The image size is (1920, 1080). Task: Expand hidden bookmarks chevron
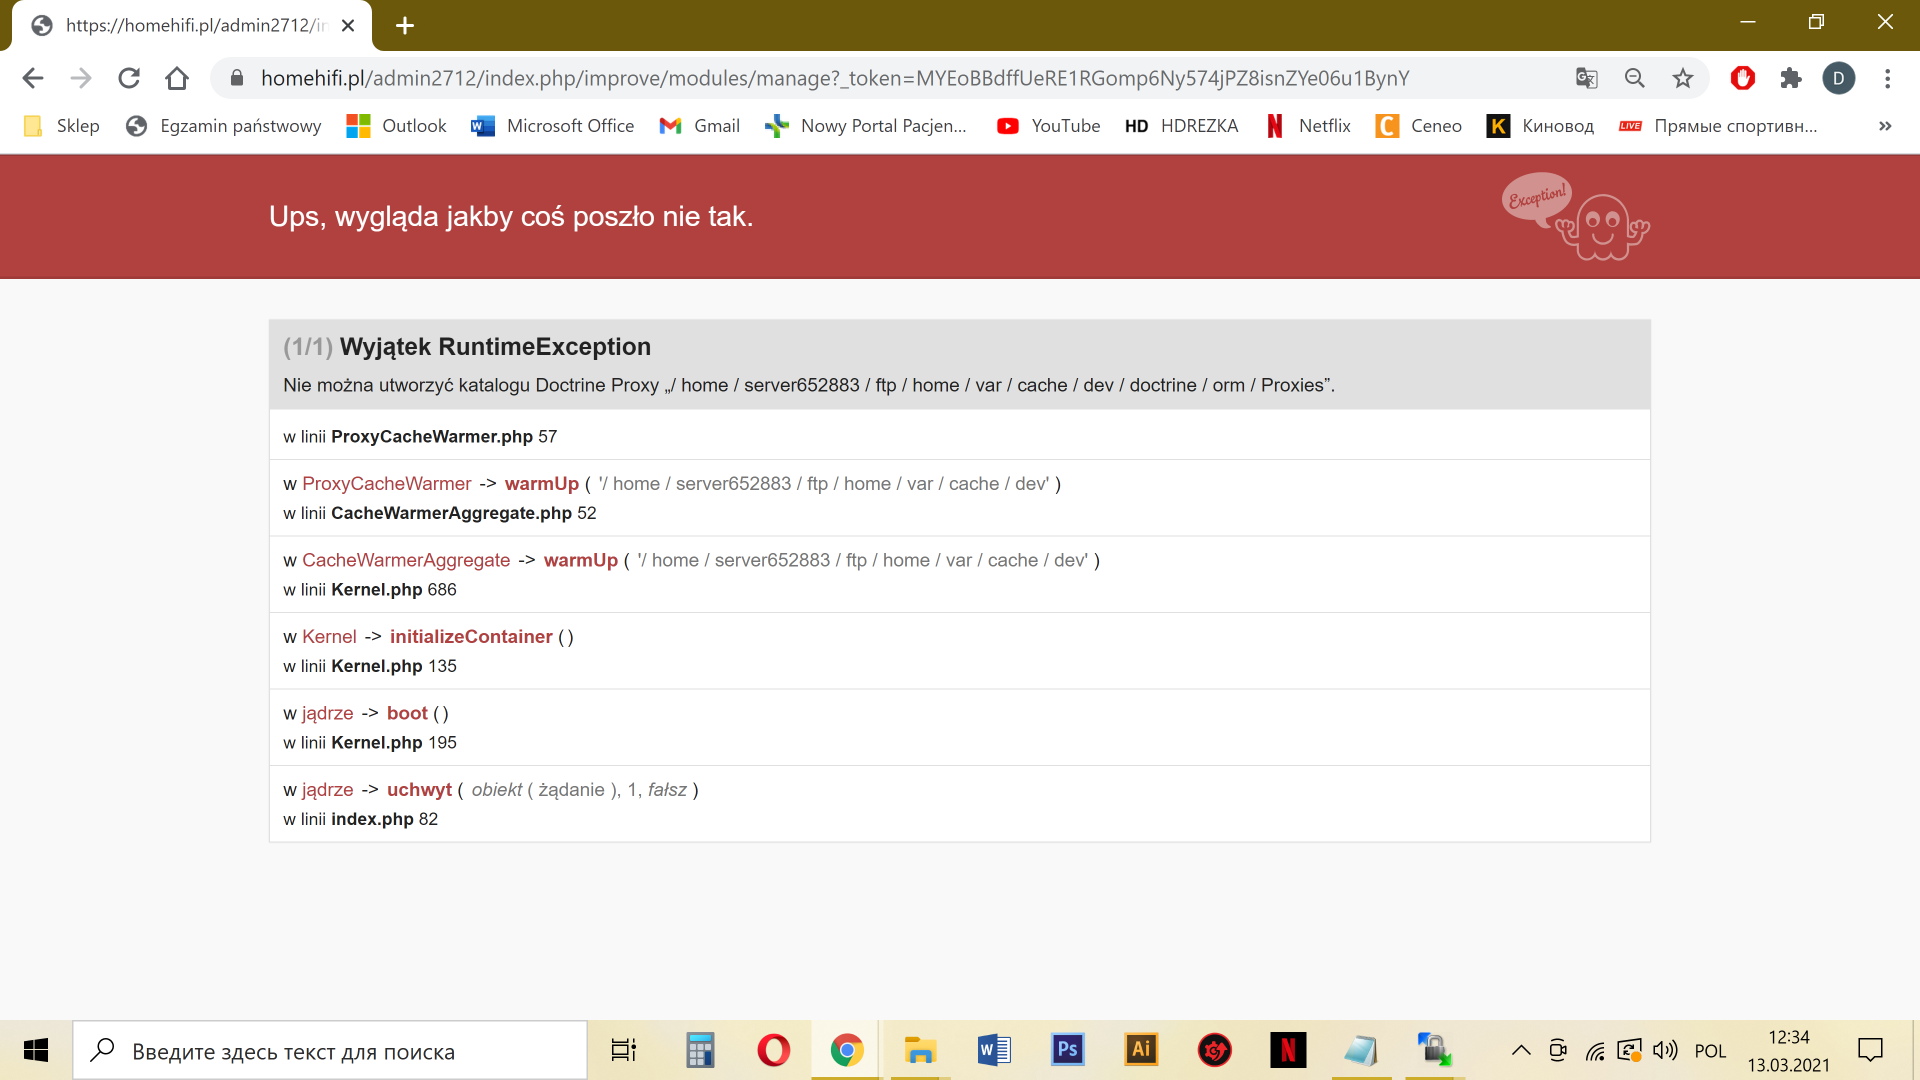1885,126
